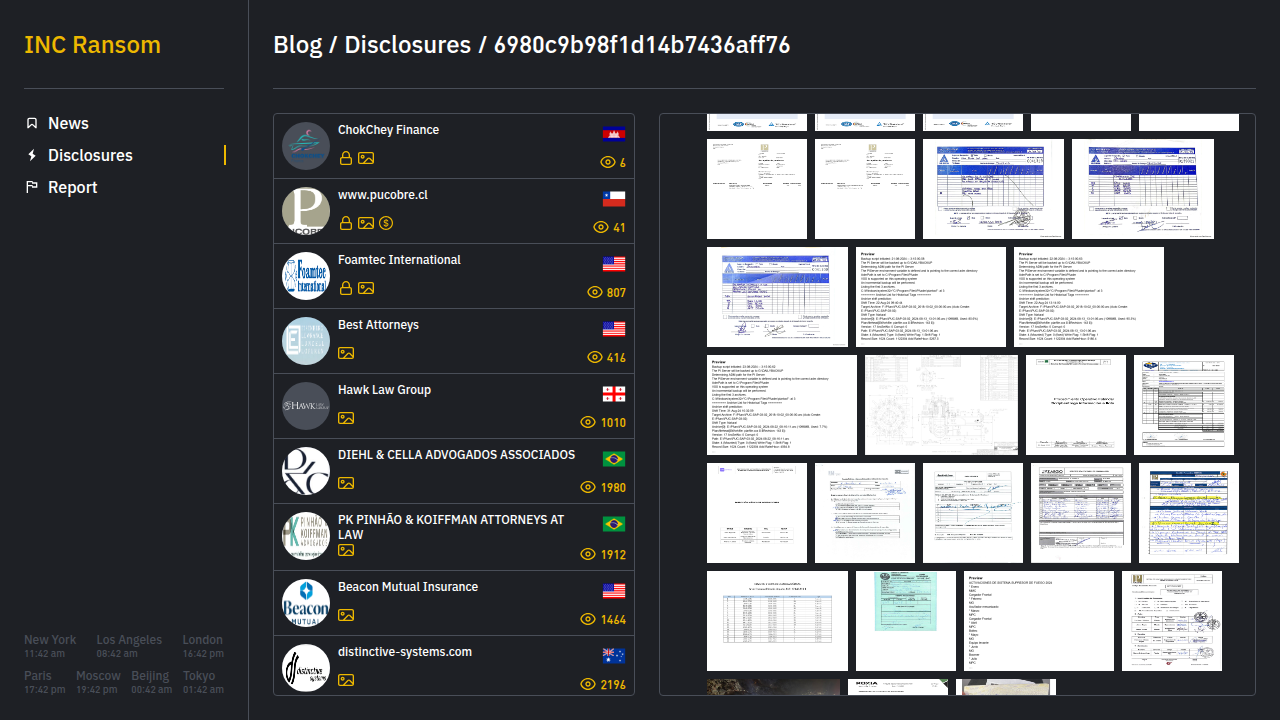
Task: Click the INC Ransom site title
Action: (92, 45)
